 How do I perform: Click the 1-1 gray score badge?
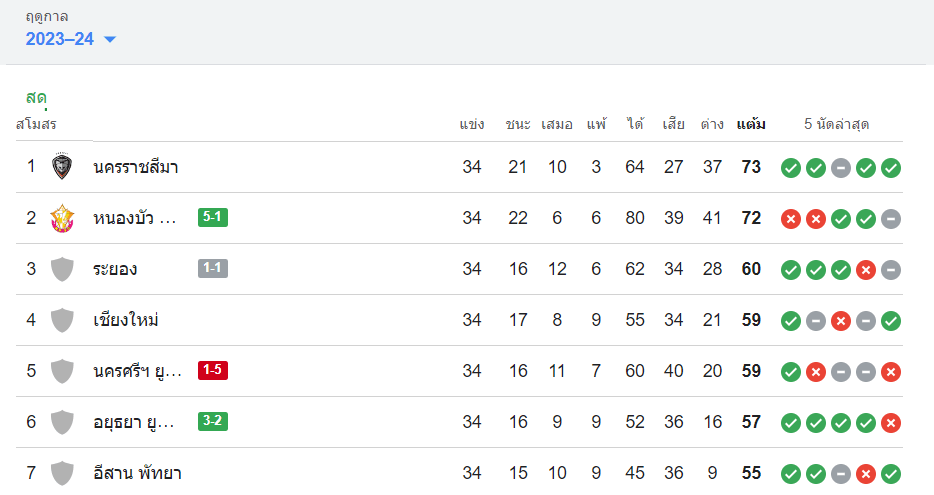pos(213,268)
